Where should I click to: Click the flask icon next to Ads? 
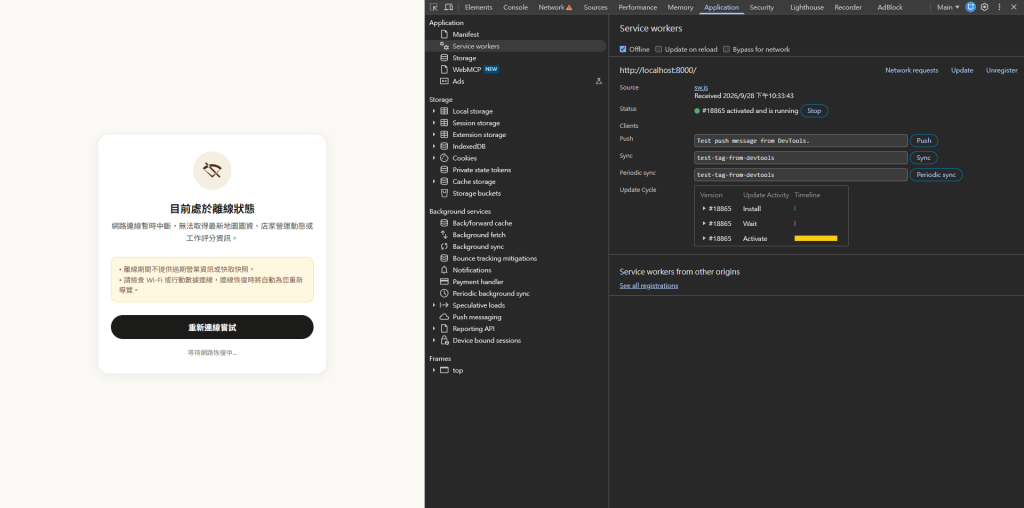pos(599,81)
